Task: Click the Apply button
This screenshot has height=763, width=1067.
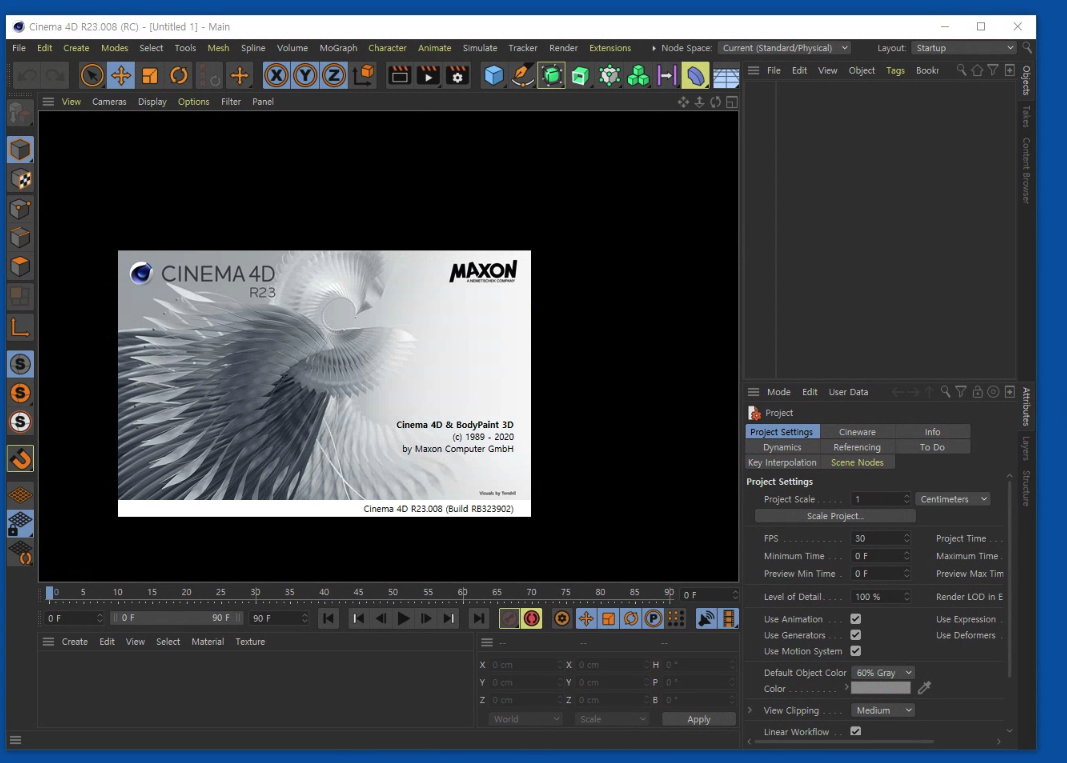Action: (698, 719)
